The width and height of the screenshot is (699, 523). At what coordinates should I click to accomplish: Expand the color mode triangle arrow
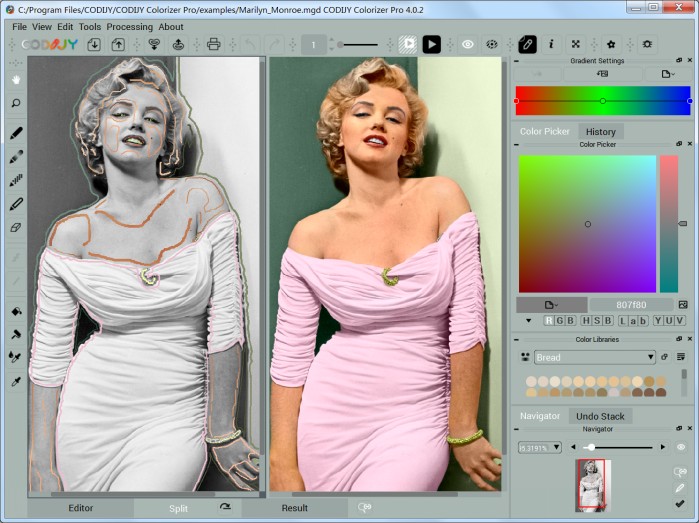point(529,321)
